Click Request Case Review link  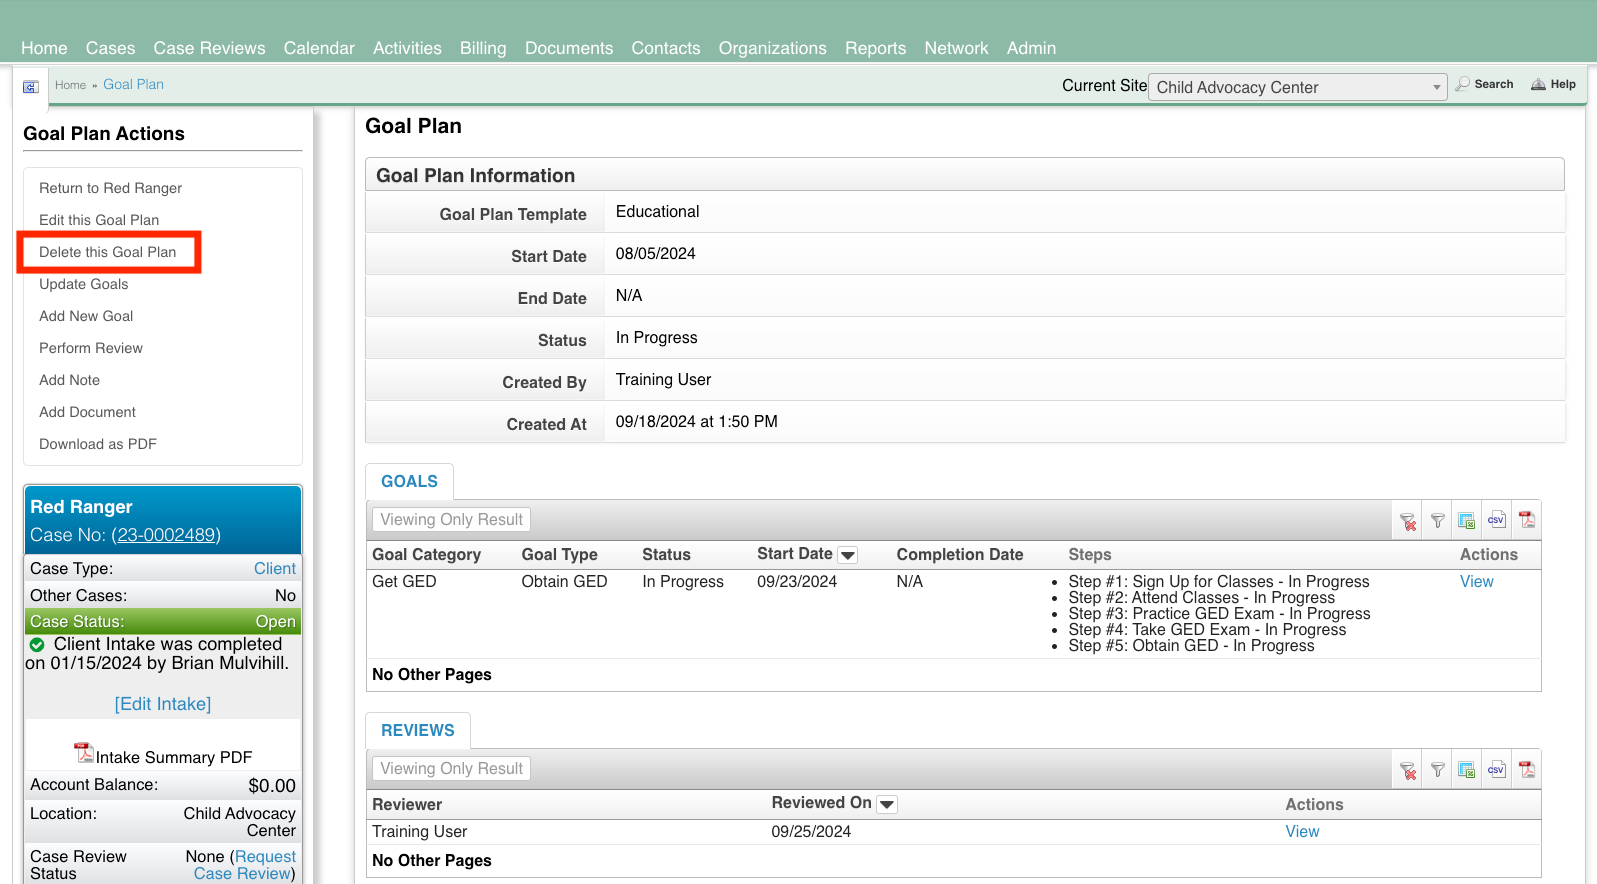(245, 865)
